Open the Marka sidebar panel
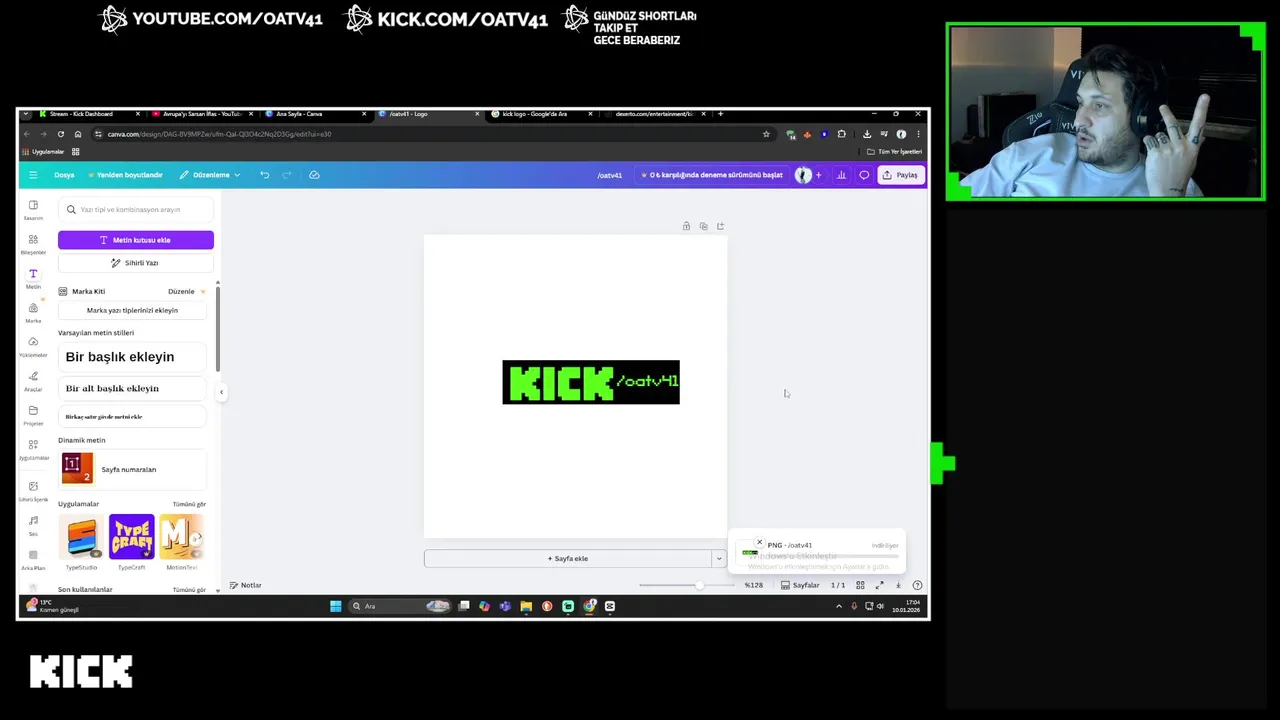The height and width of the screenshot is (720, 1280). [33, 312]
